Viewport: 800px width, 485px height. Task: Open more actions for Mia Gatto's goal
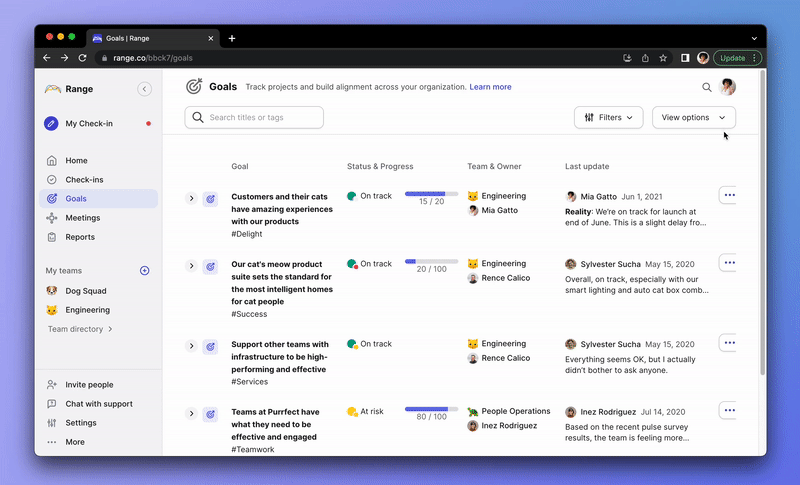(x=728, y=195)
